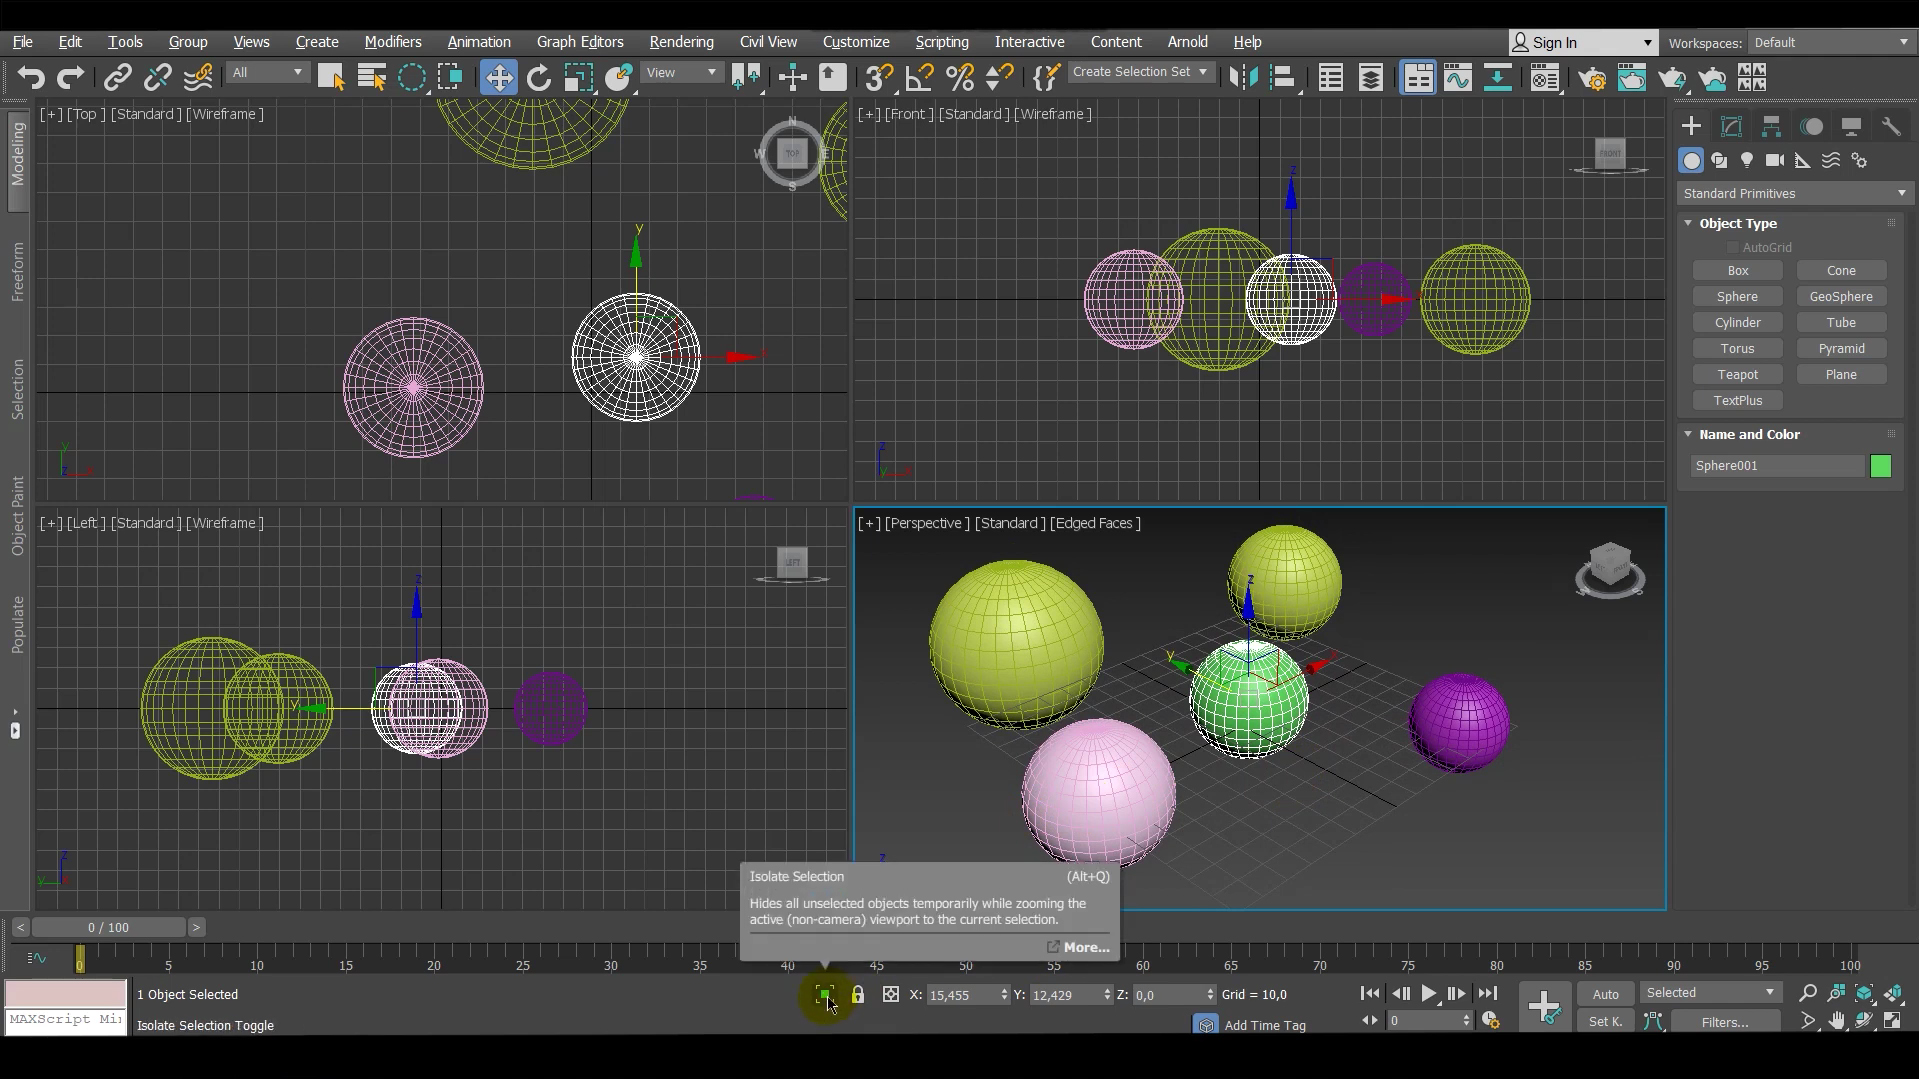Open the Workspaces Default dropdown
The image size is (1919, 1079).
coord(1831,43)
